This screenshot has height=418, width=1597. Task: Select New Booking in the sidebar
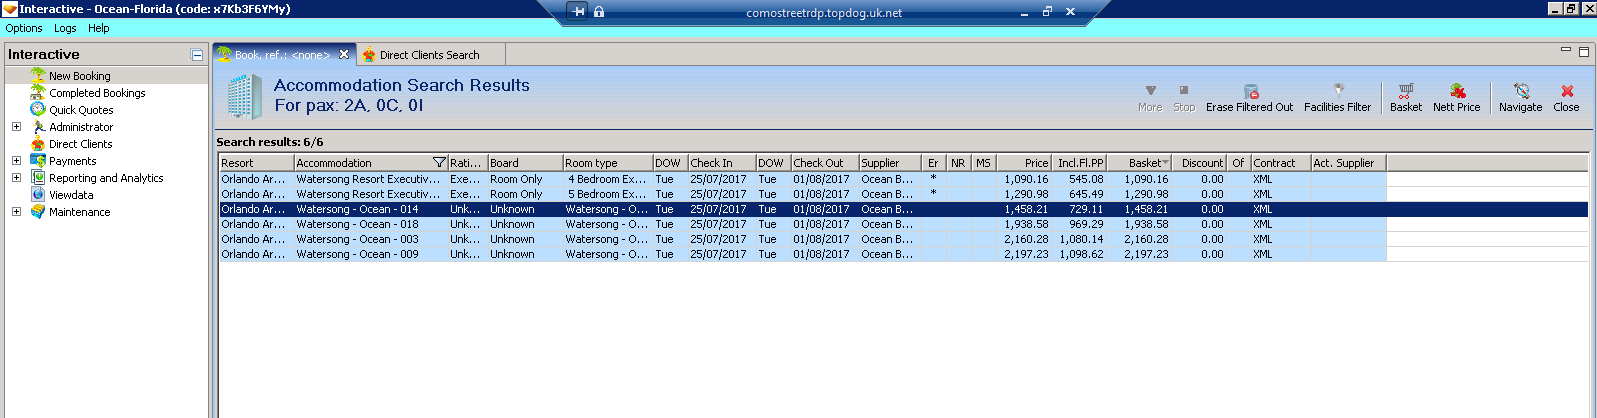[80, 75]
